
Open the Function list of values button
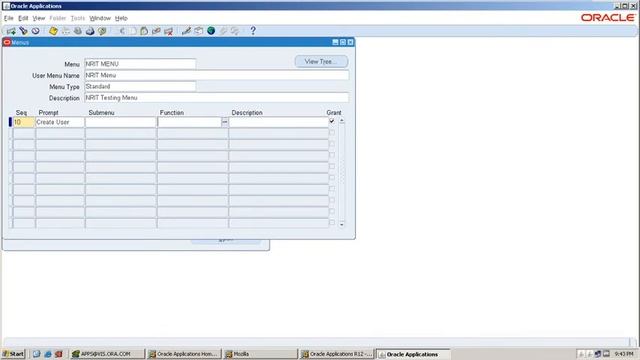pyautogui.click(x=224, y=122)
